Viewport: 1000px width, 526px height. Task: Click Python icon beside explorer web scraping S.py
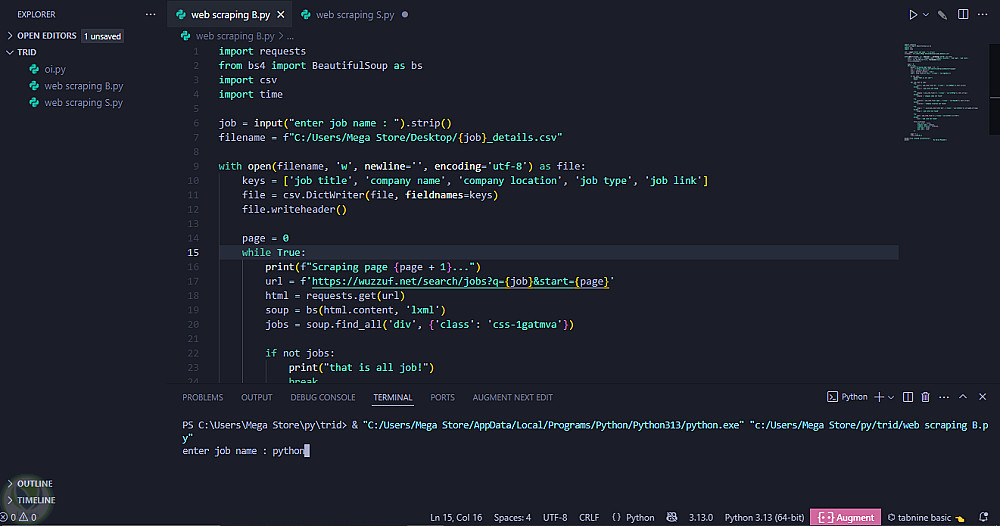[x=34, y=102]
